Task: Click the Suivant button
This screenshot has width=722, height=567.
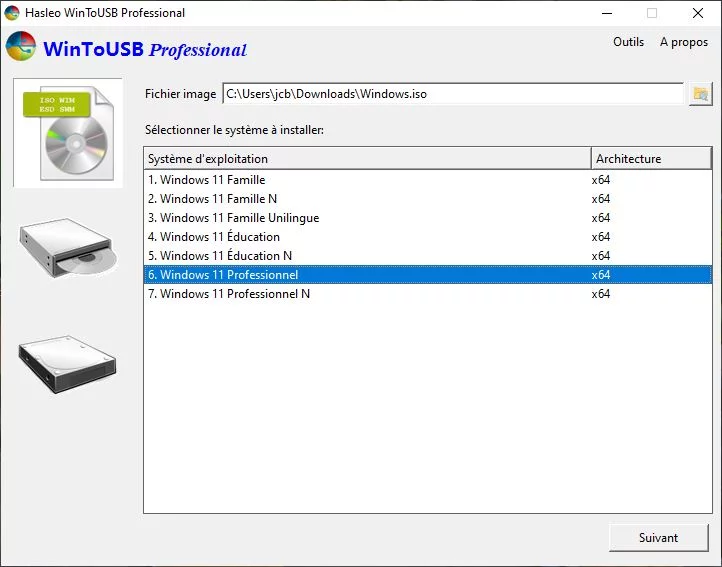Action: pos(658,538)
